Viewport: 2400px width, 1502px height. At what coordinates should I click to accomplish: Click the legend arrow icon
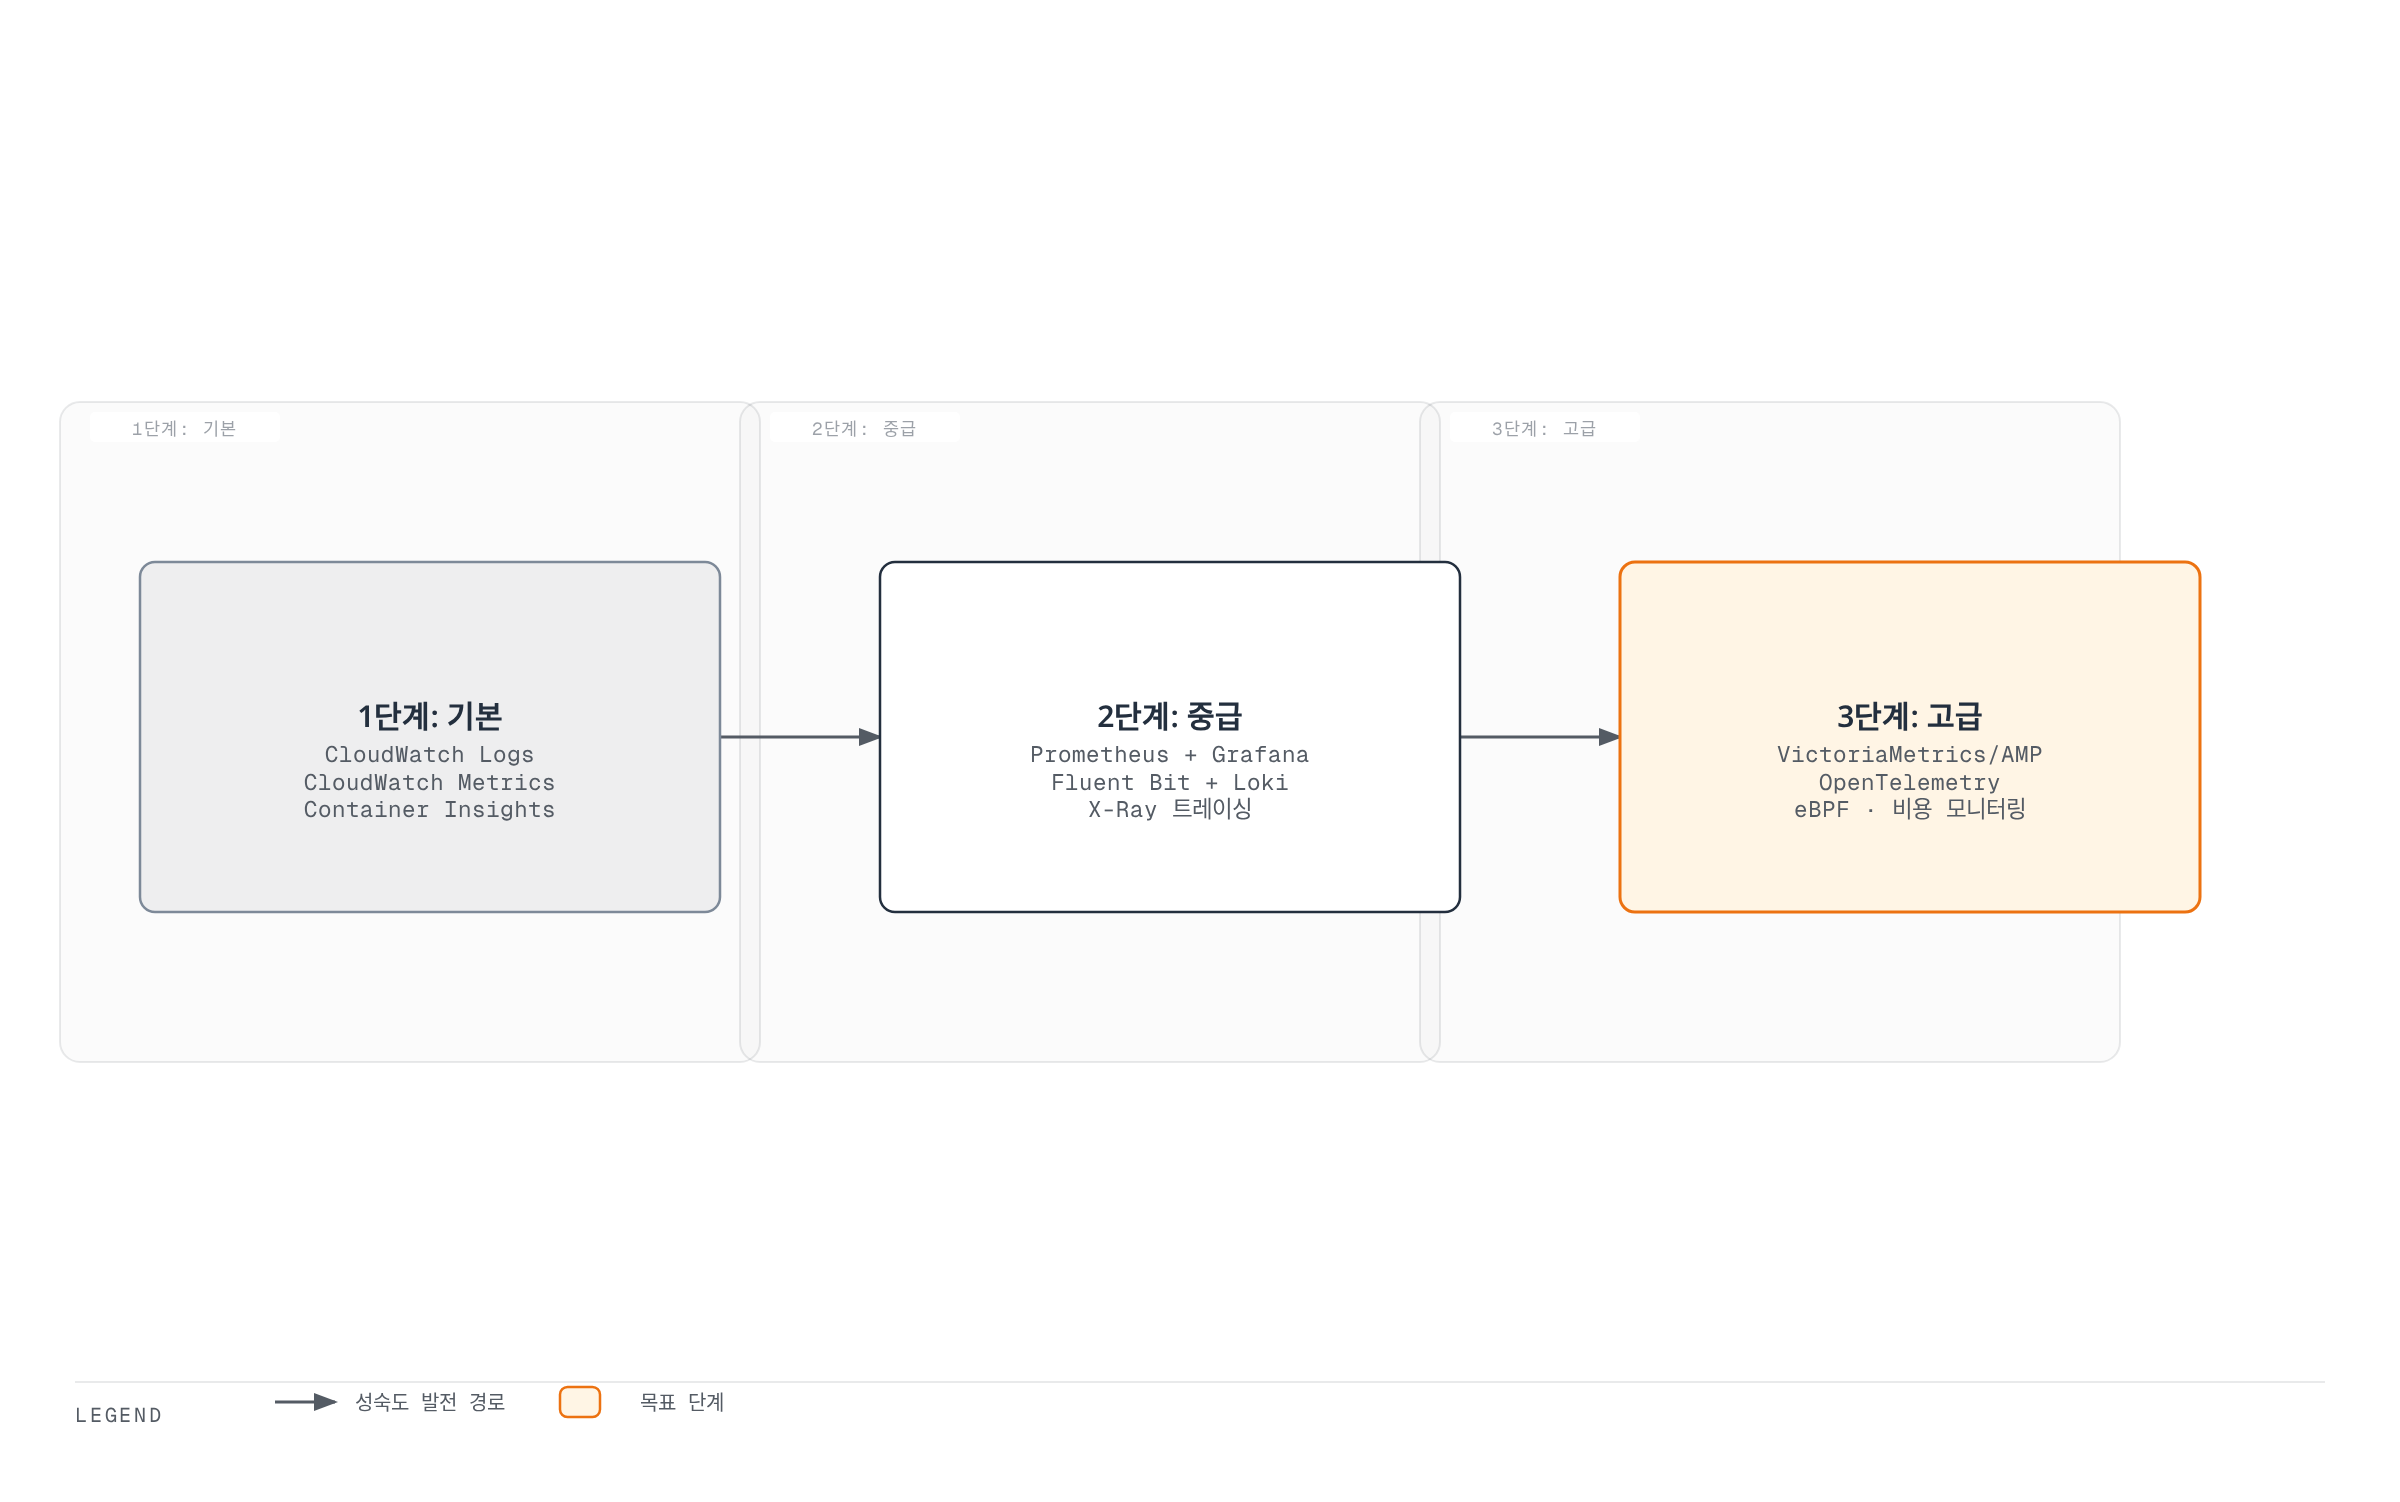coord(306,1402)
